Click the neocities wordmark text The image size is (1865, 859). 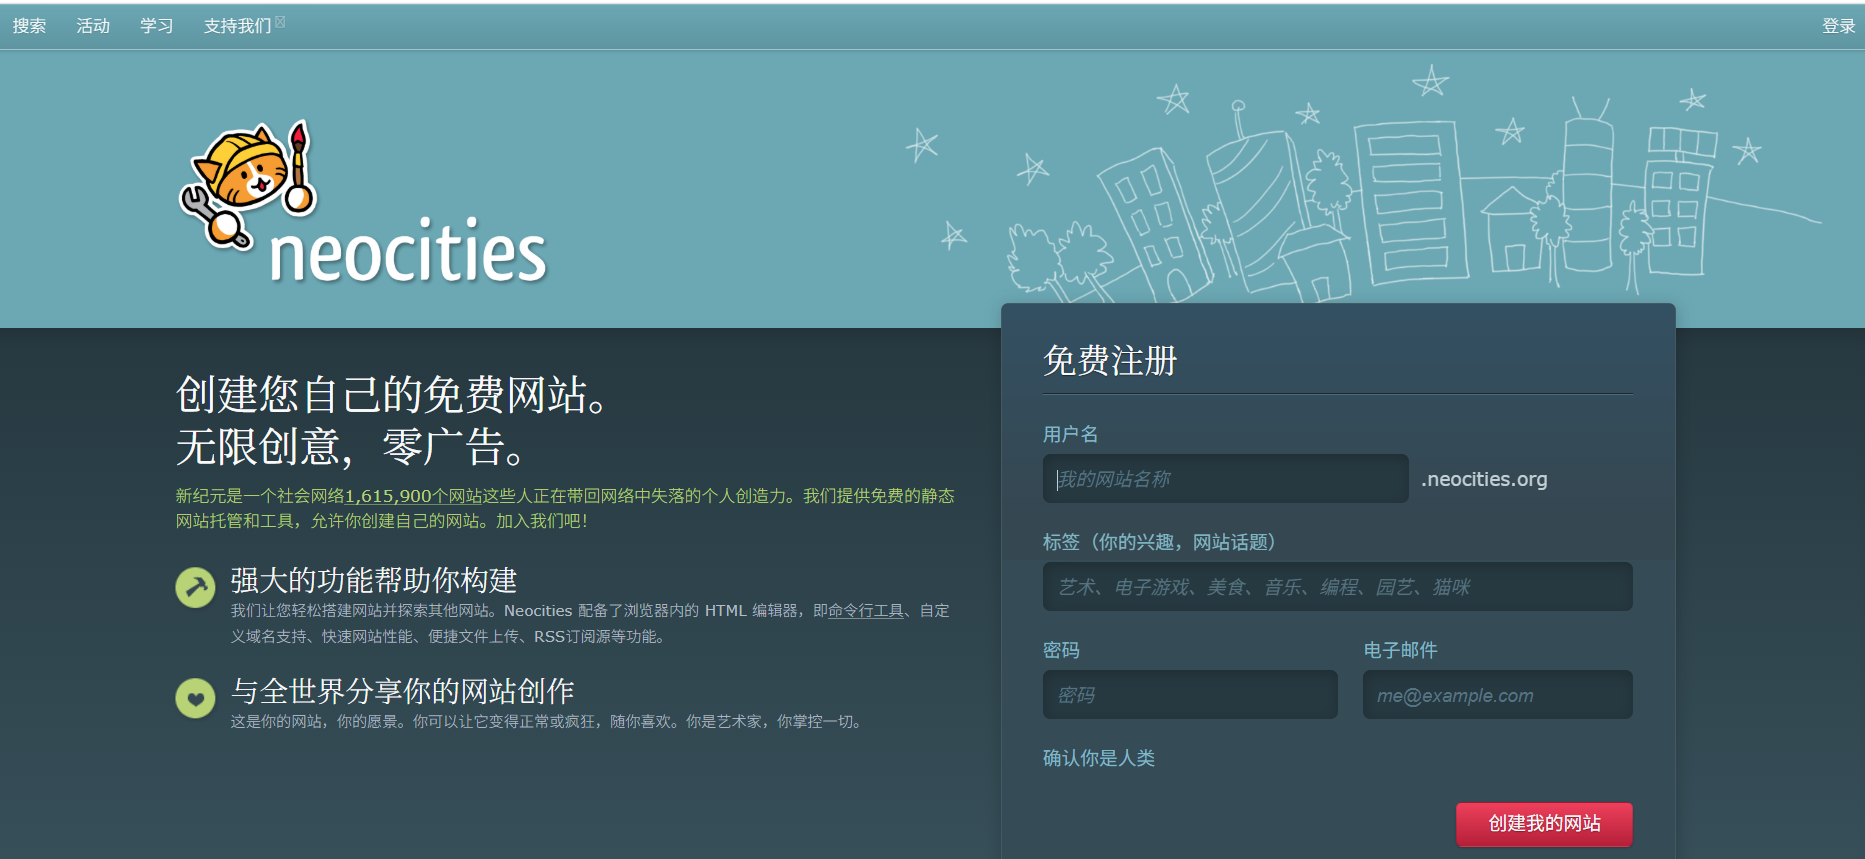click(x=408, y=252)
